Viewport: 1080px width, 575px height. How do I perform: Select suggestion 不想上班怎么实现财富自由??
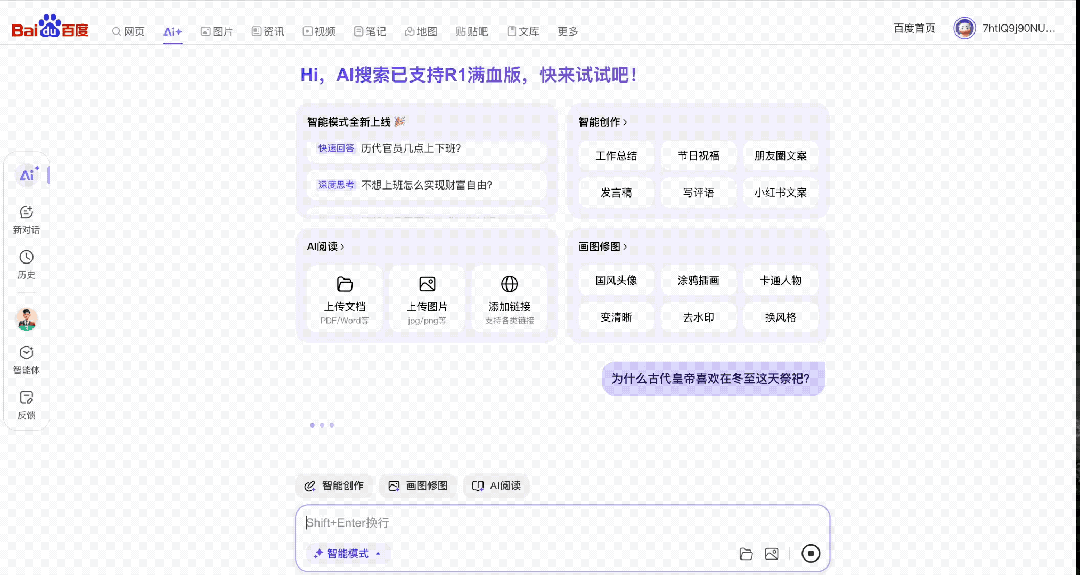click(x=427, y=185)
